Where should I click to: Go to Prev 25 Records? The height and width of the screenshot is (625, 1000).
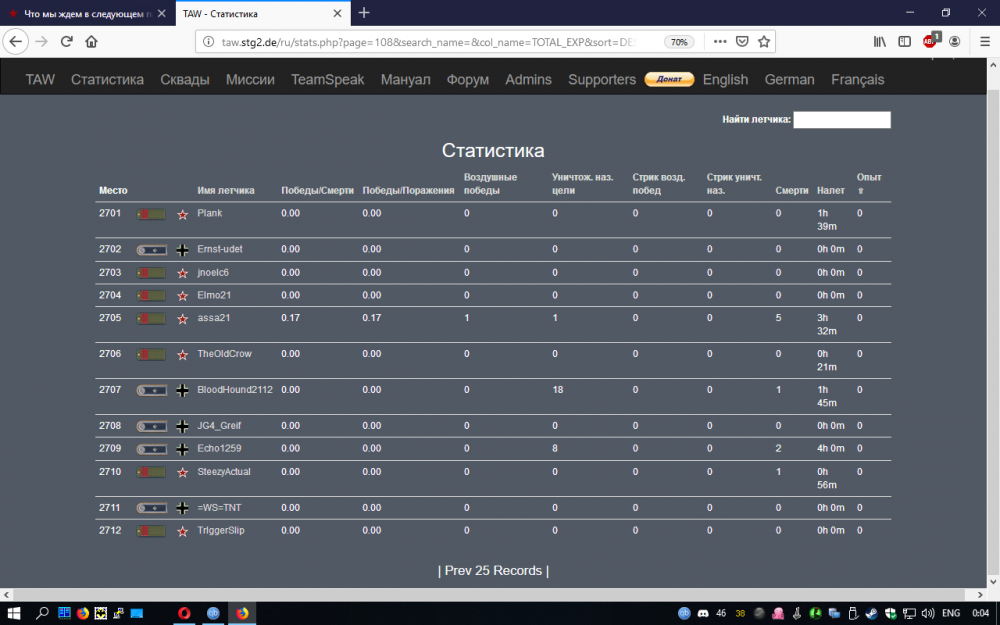point(494,571)
